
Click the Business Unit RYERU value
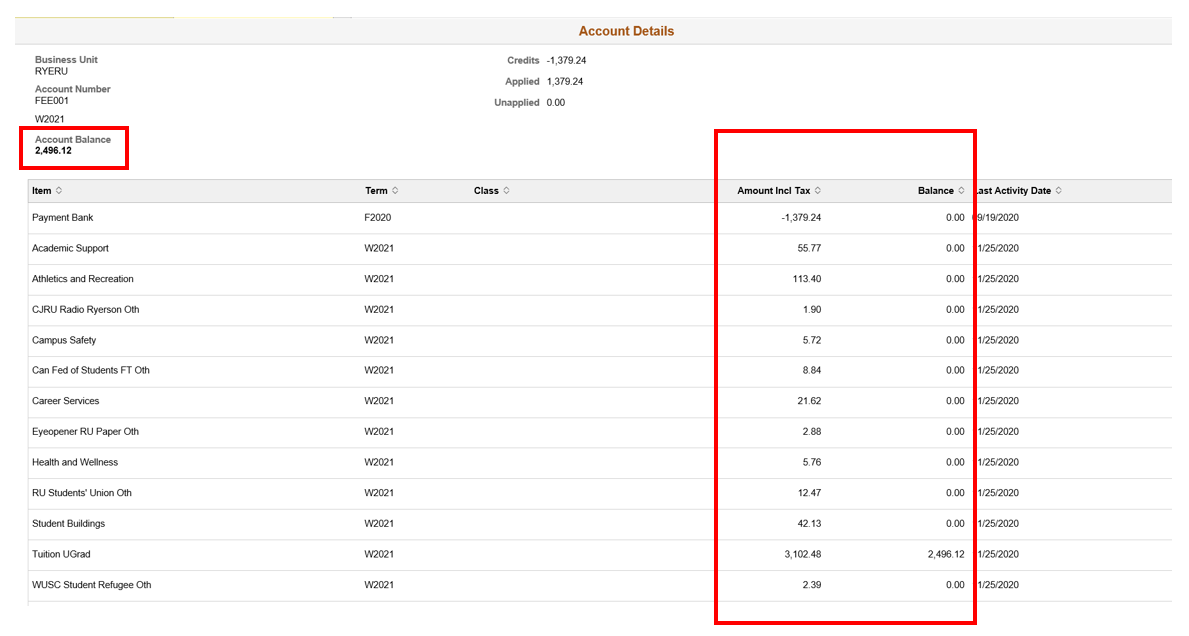[51, 71]
